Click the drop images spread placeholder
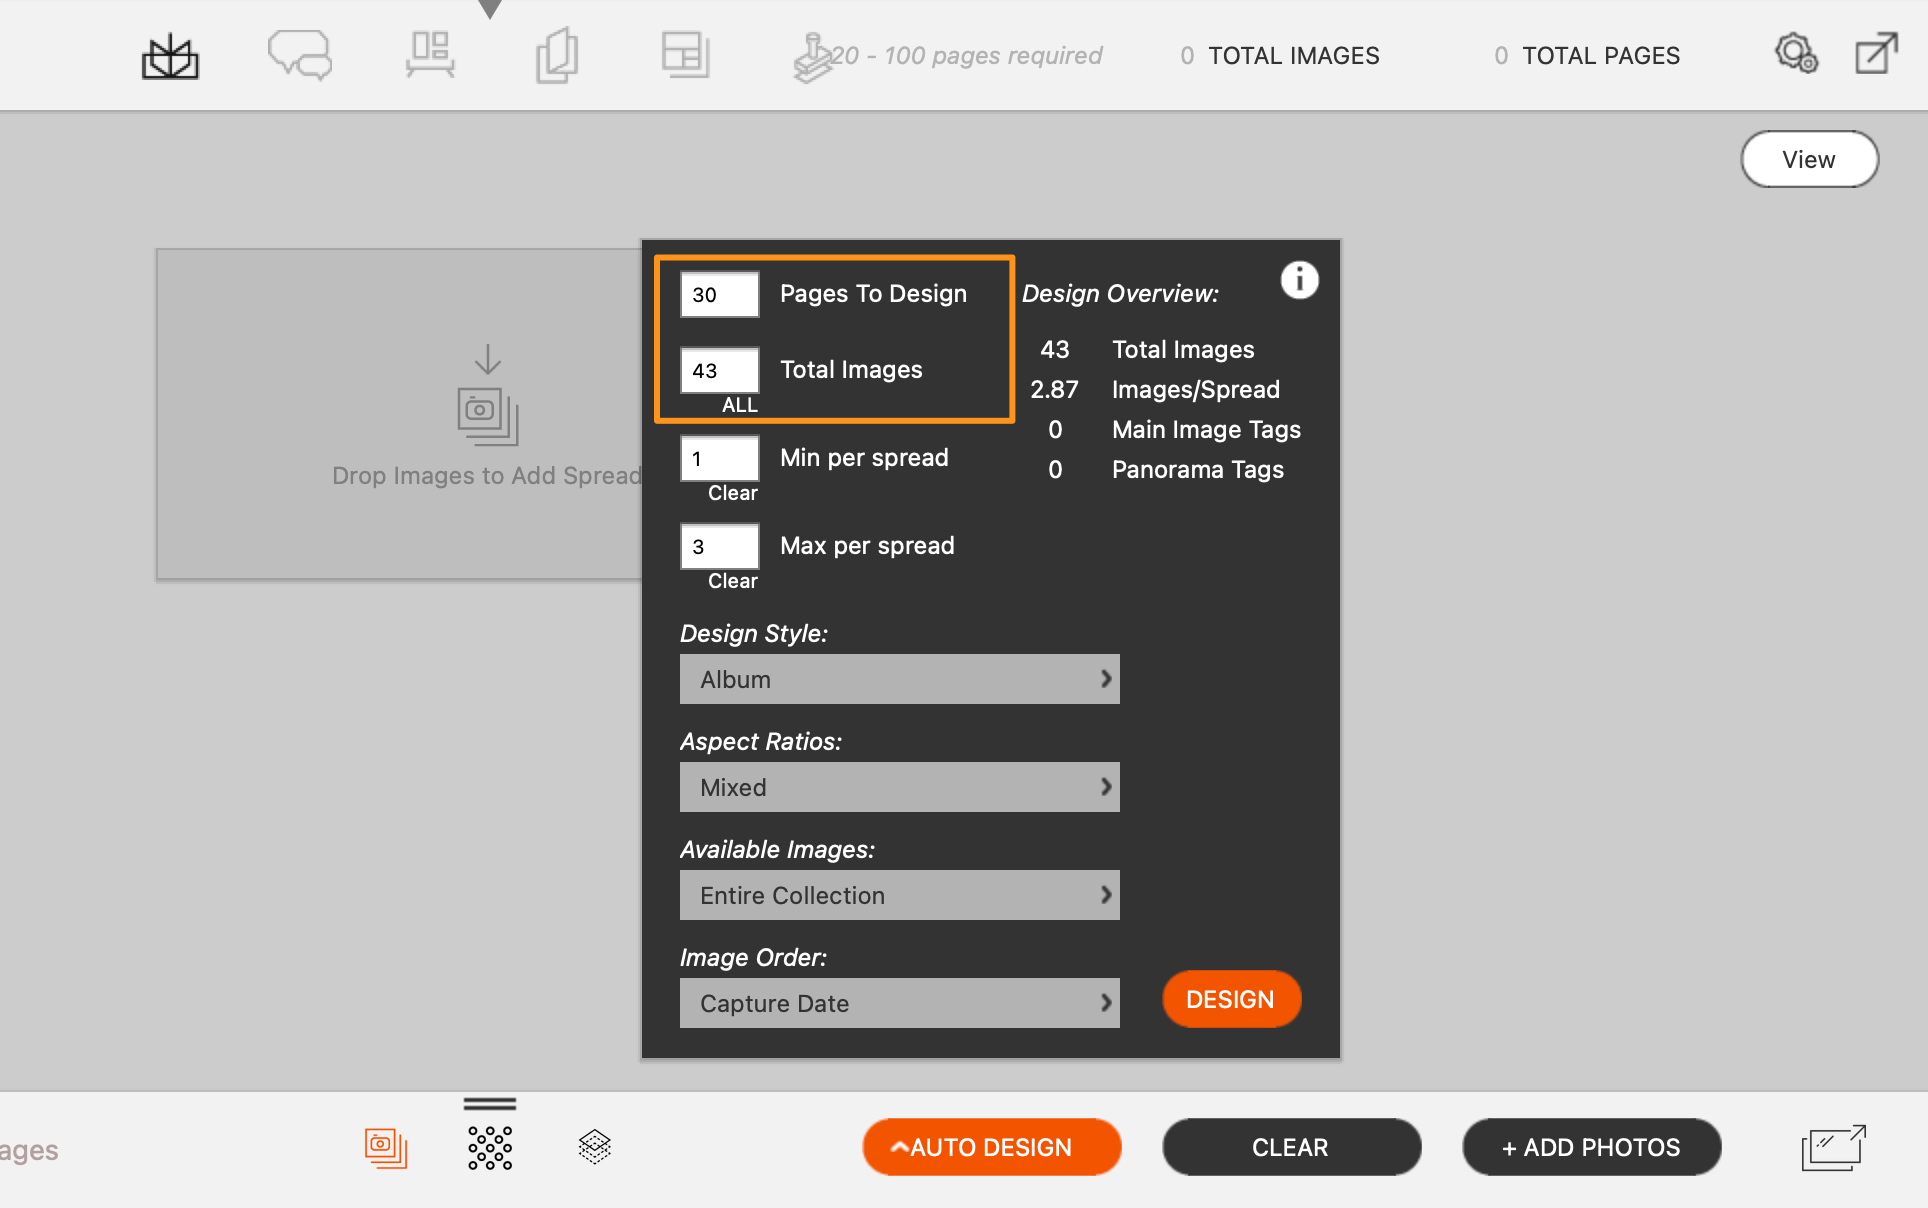Image resolution: width=1928 pixels, height=1208 pixels. 398,414
